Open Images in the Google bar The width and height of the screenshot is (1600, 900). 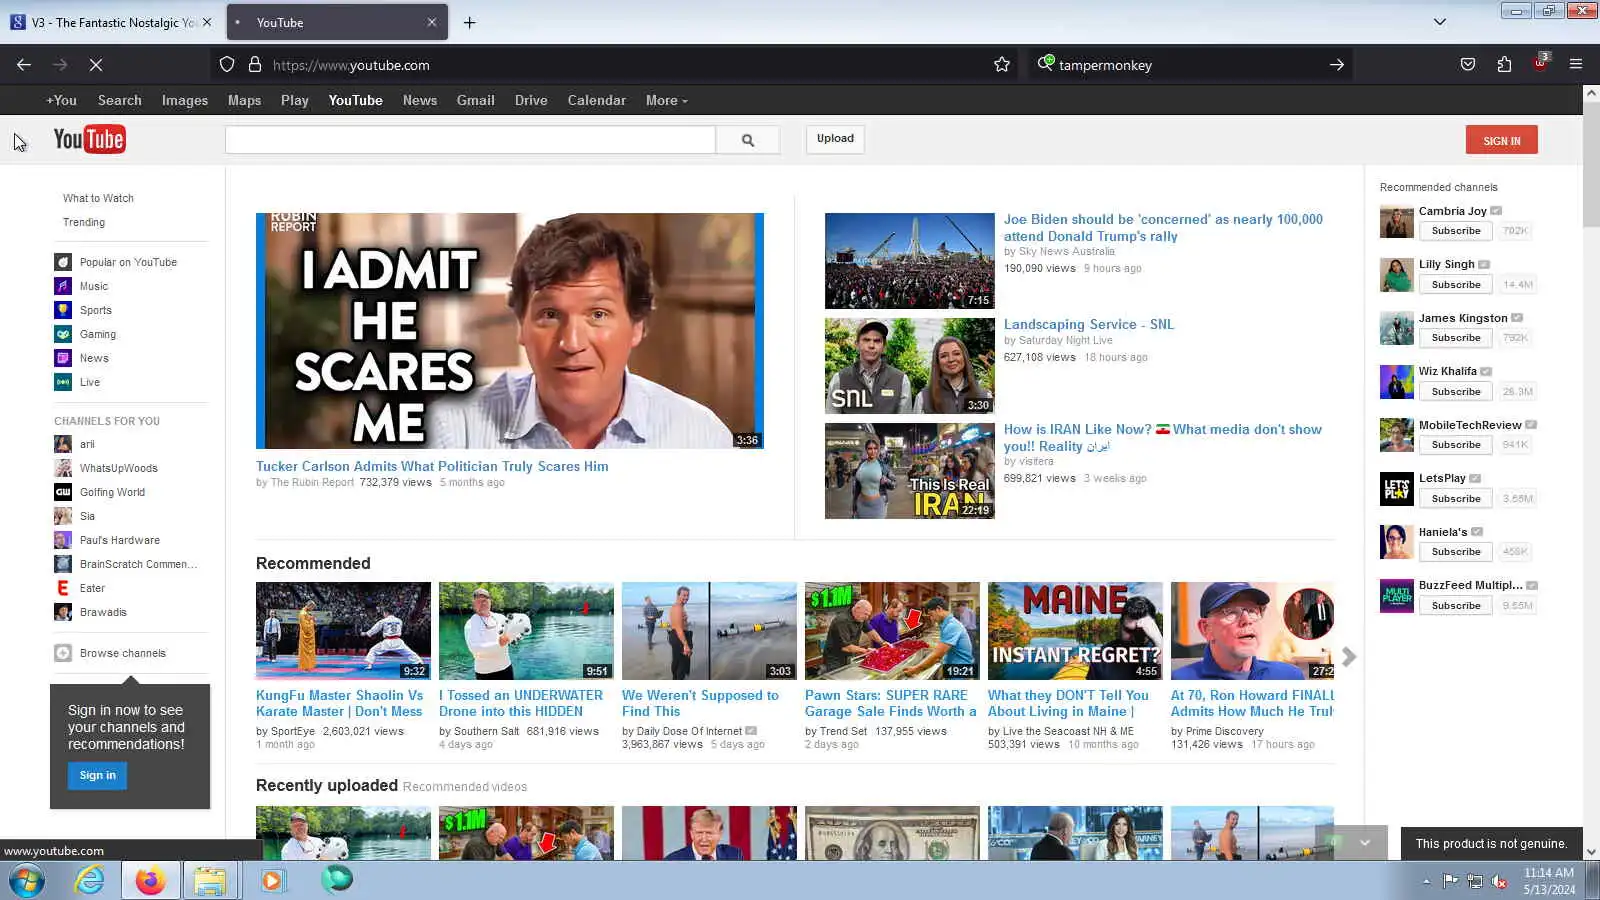coord(185,100)
